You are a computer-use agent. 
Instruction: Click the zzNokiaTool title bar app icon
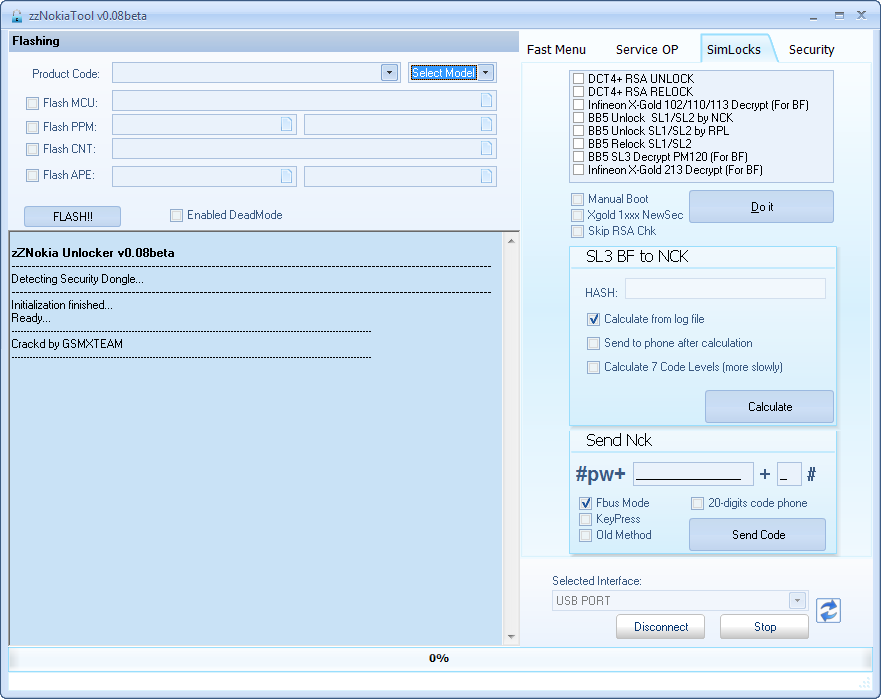coord(17,16)
